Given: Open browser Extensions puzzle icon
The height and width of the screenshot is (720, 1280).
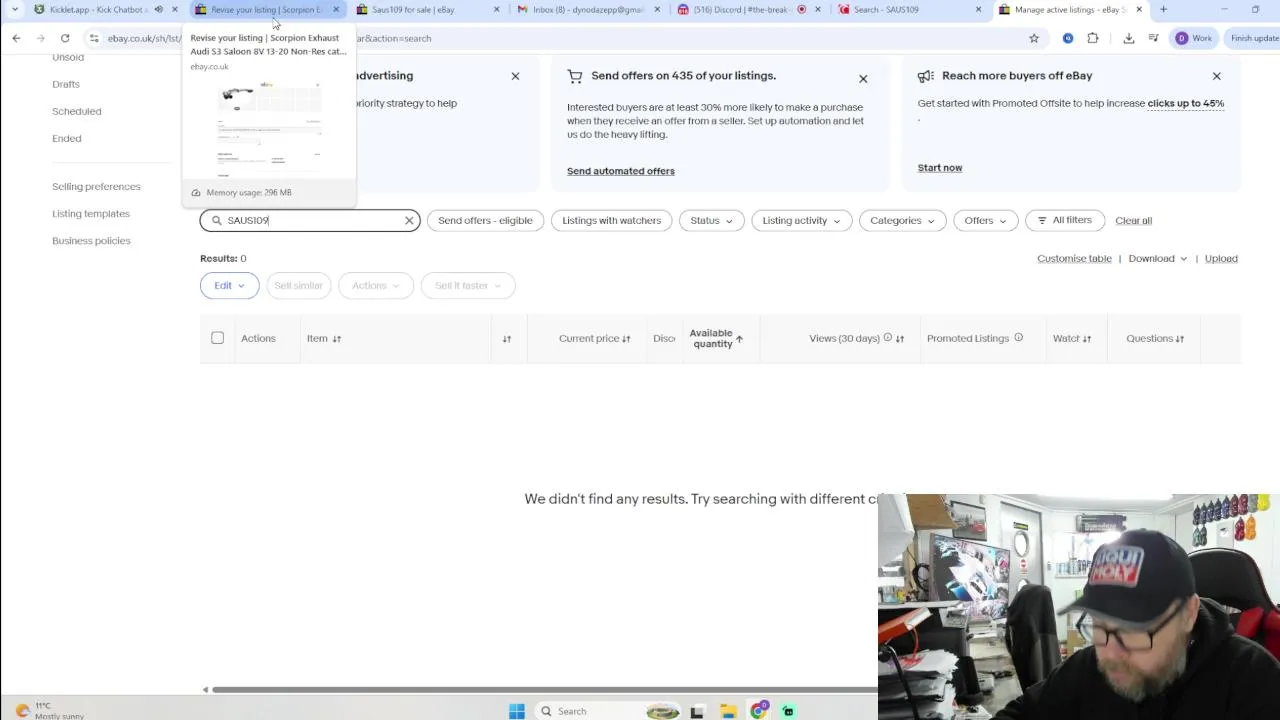Looking at the screenshot, I should [x=1092, y=38].
